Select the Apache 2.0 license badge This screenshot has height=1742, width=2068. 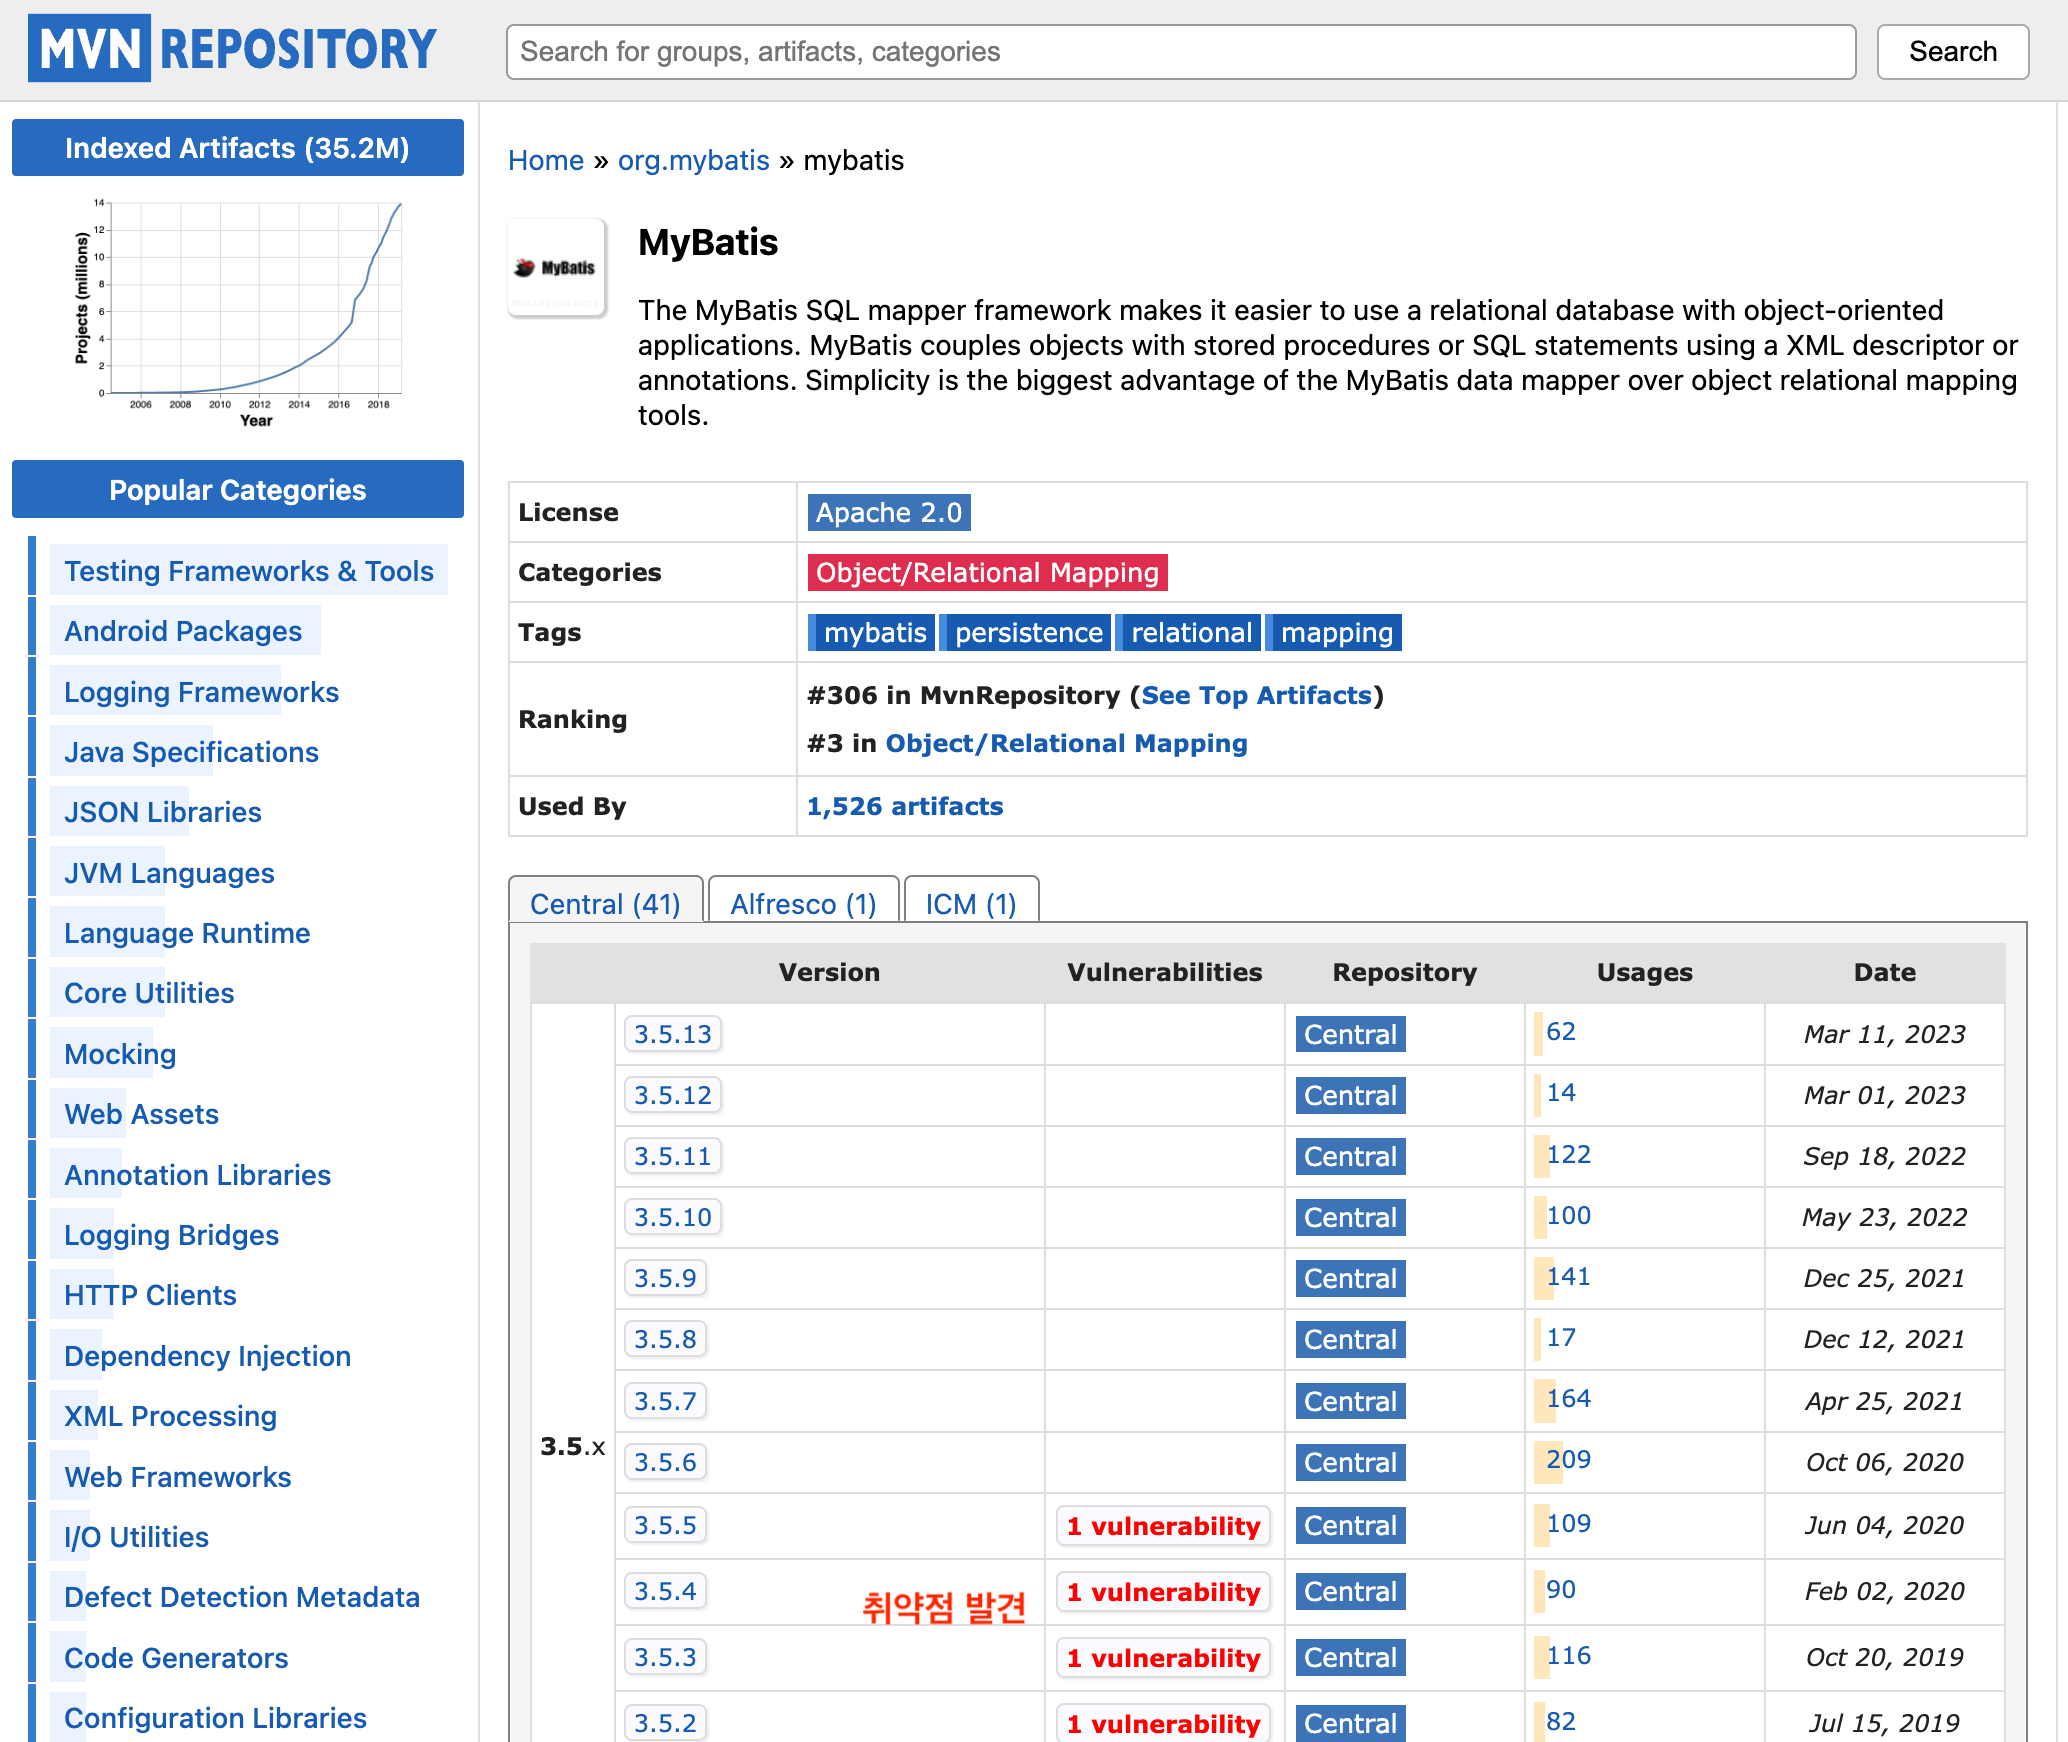888,513
